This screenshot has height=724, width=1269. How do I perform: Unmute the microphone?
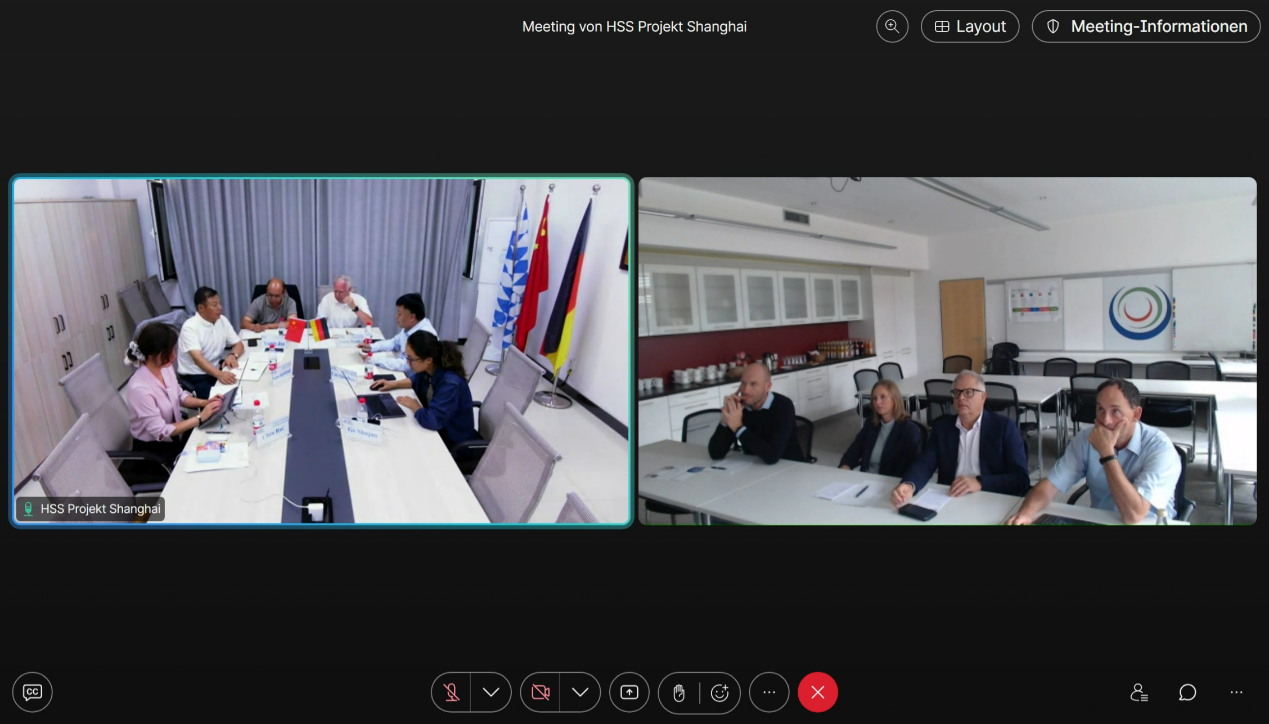click(x=452, y=692)
